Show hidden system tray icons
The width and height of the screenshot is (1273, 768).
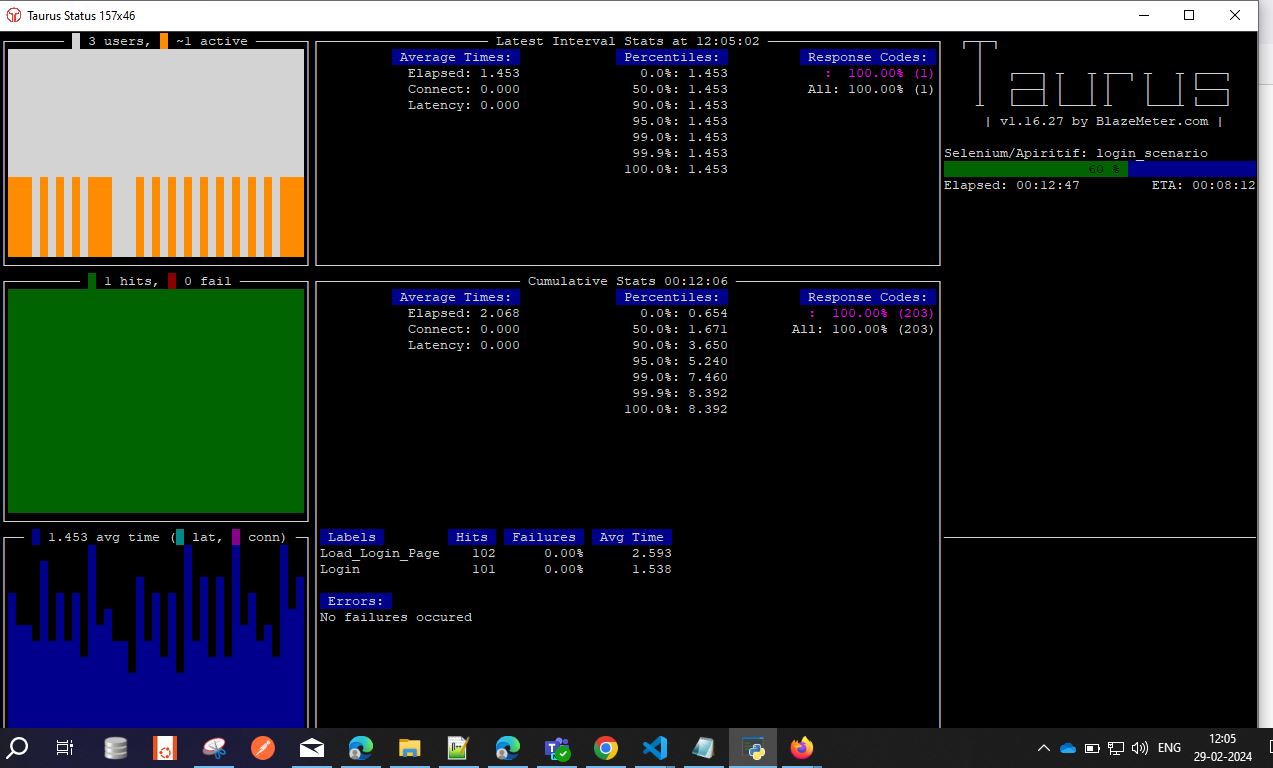(x=1043, y=748)
